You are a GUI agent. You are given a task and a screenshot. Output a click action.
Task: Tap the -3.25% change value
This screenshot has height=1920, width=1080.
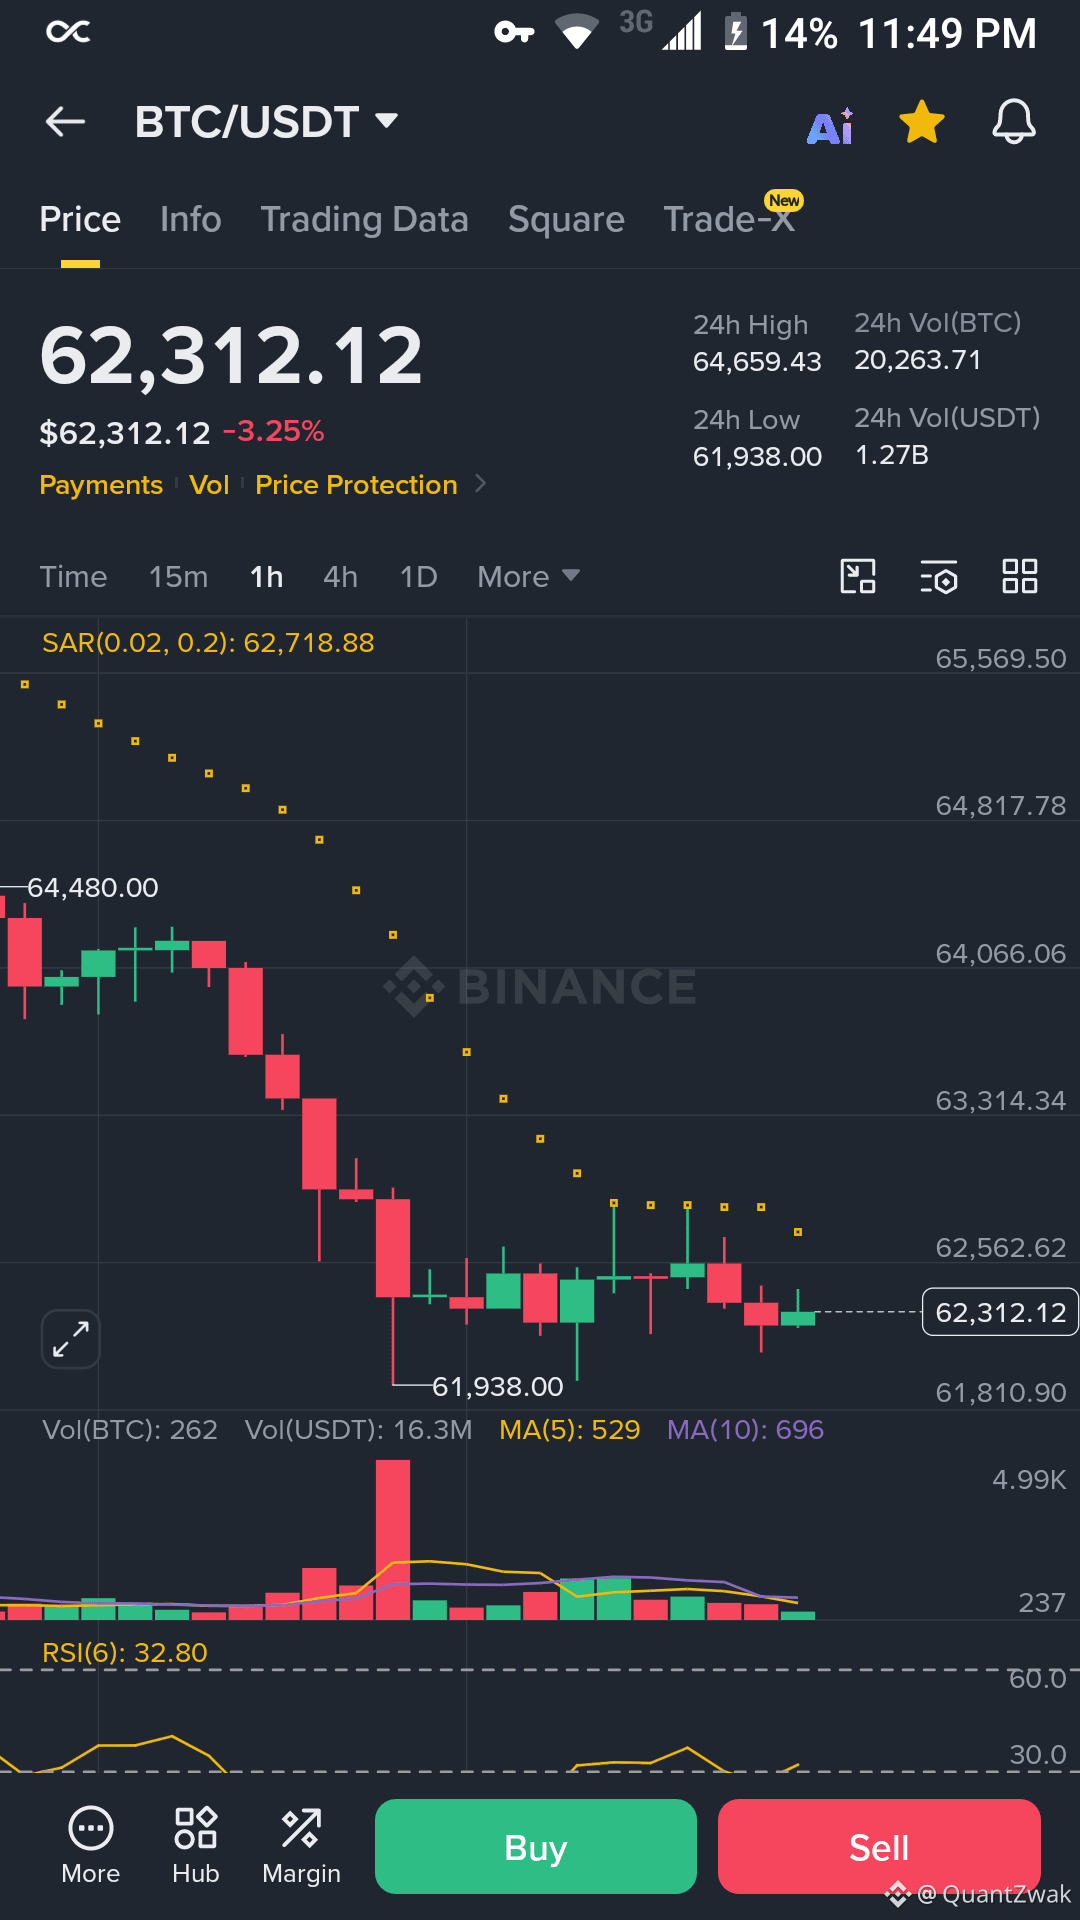273,432
